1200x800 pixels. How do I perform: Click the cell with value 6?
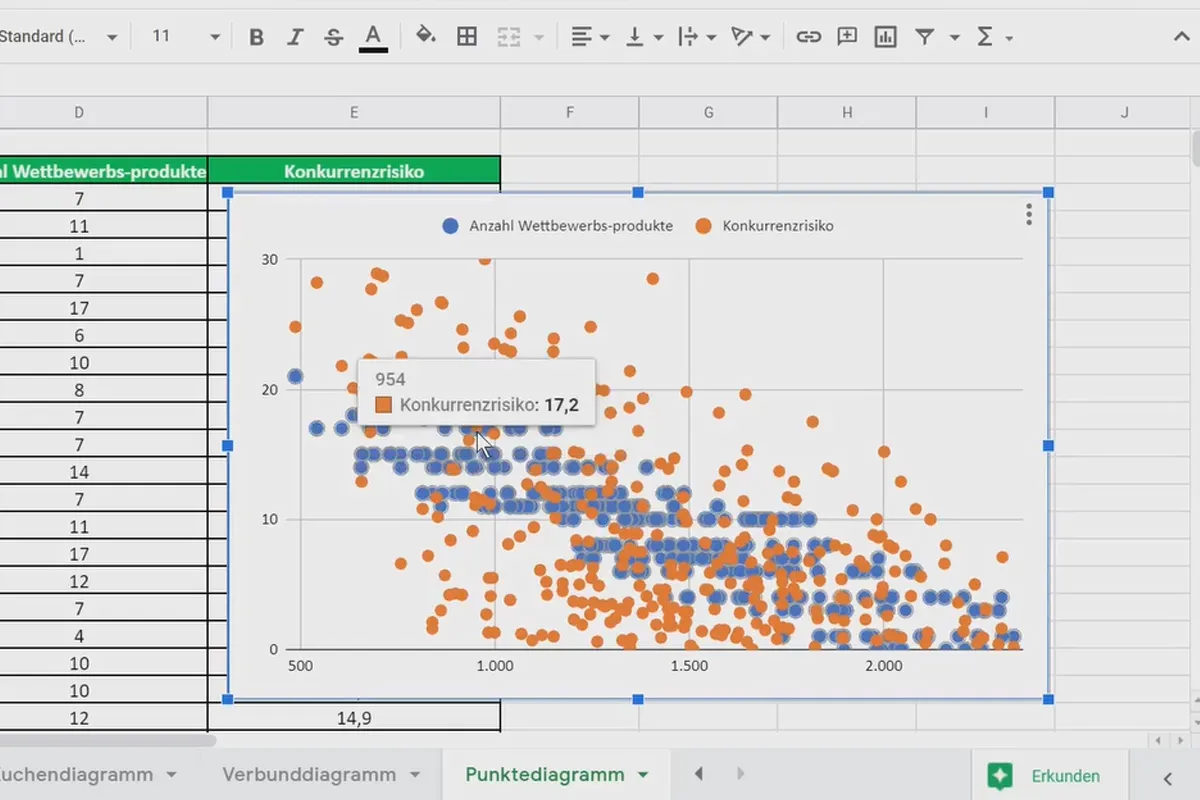tap(79, 336)
